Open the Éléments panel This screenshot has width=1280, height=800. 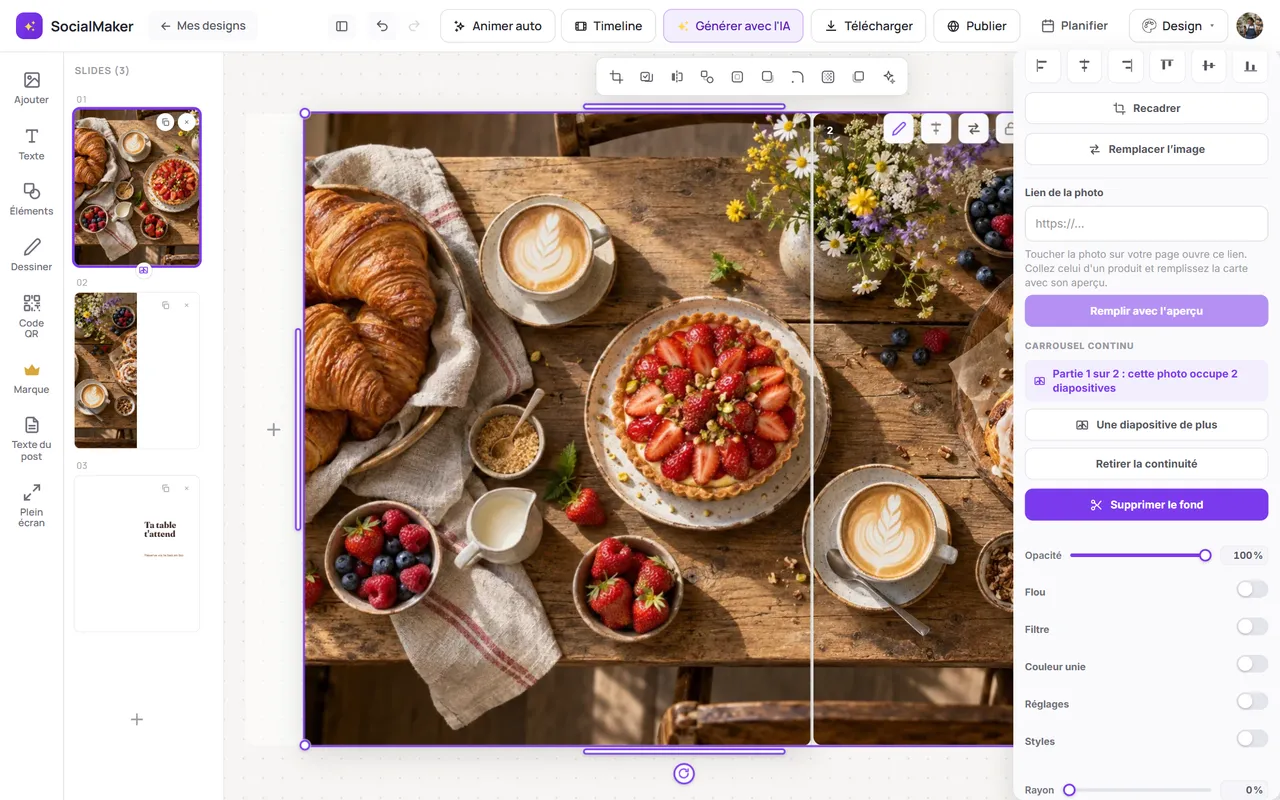pos(31,199)
